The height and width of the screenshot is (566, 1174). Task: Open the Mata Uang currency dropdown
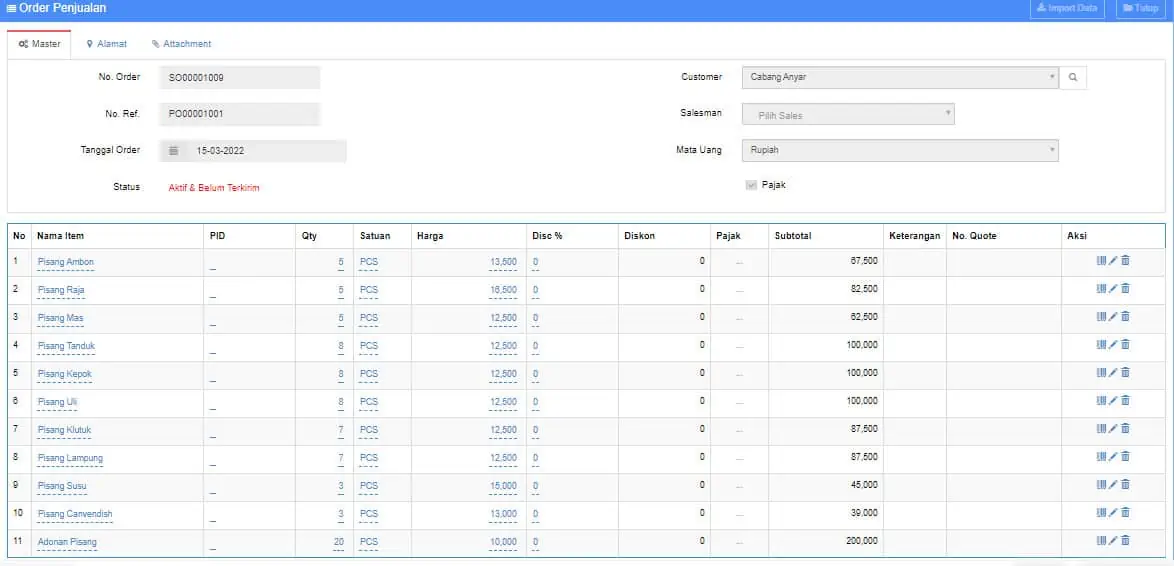[899, 150]
